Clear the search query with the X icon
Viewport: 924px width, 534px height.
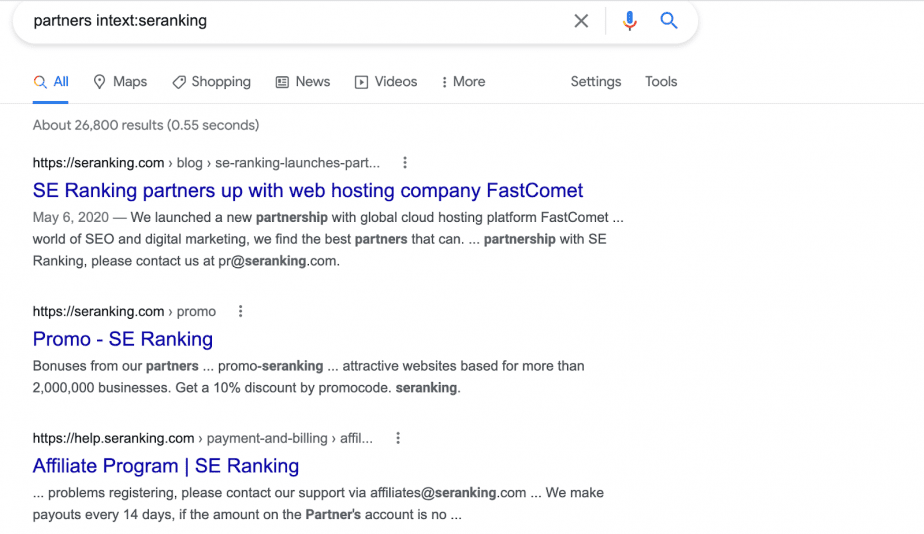[x=581, y=21]
